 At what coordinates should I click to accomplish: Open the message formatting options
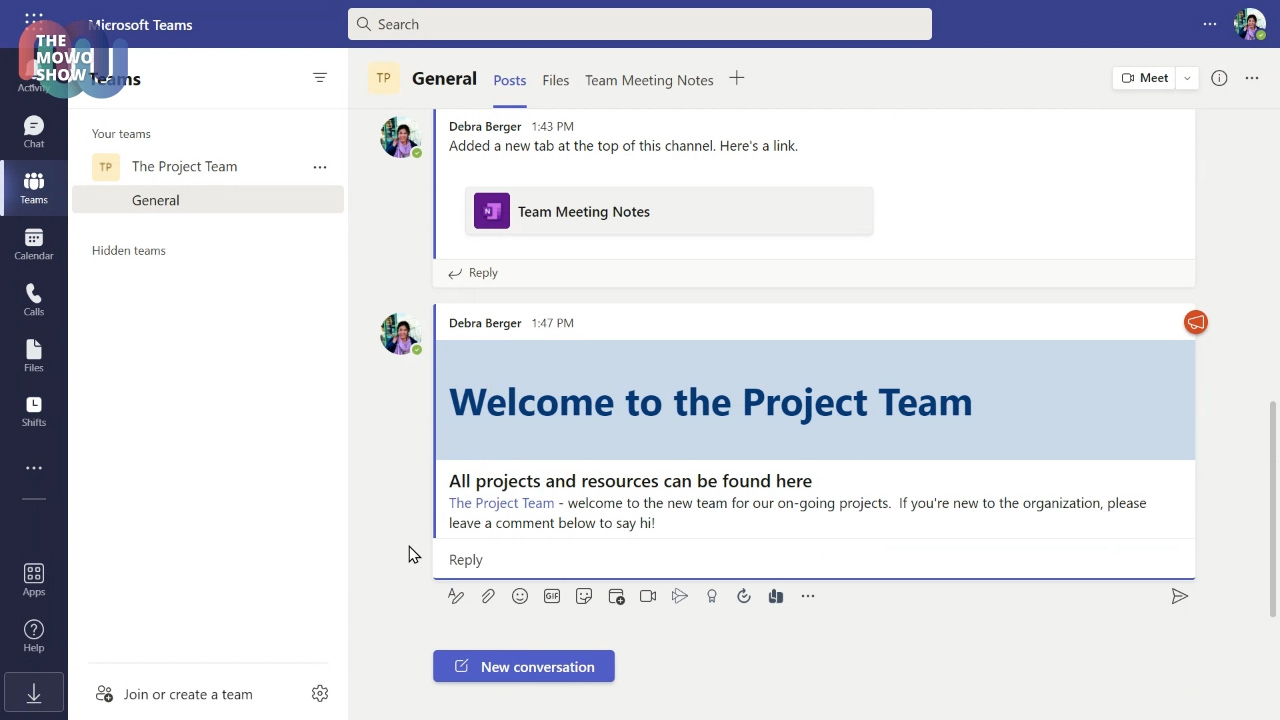(456, 596)
